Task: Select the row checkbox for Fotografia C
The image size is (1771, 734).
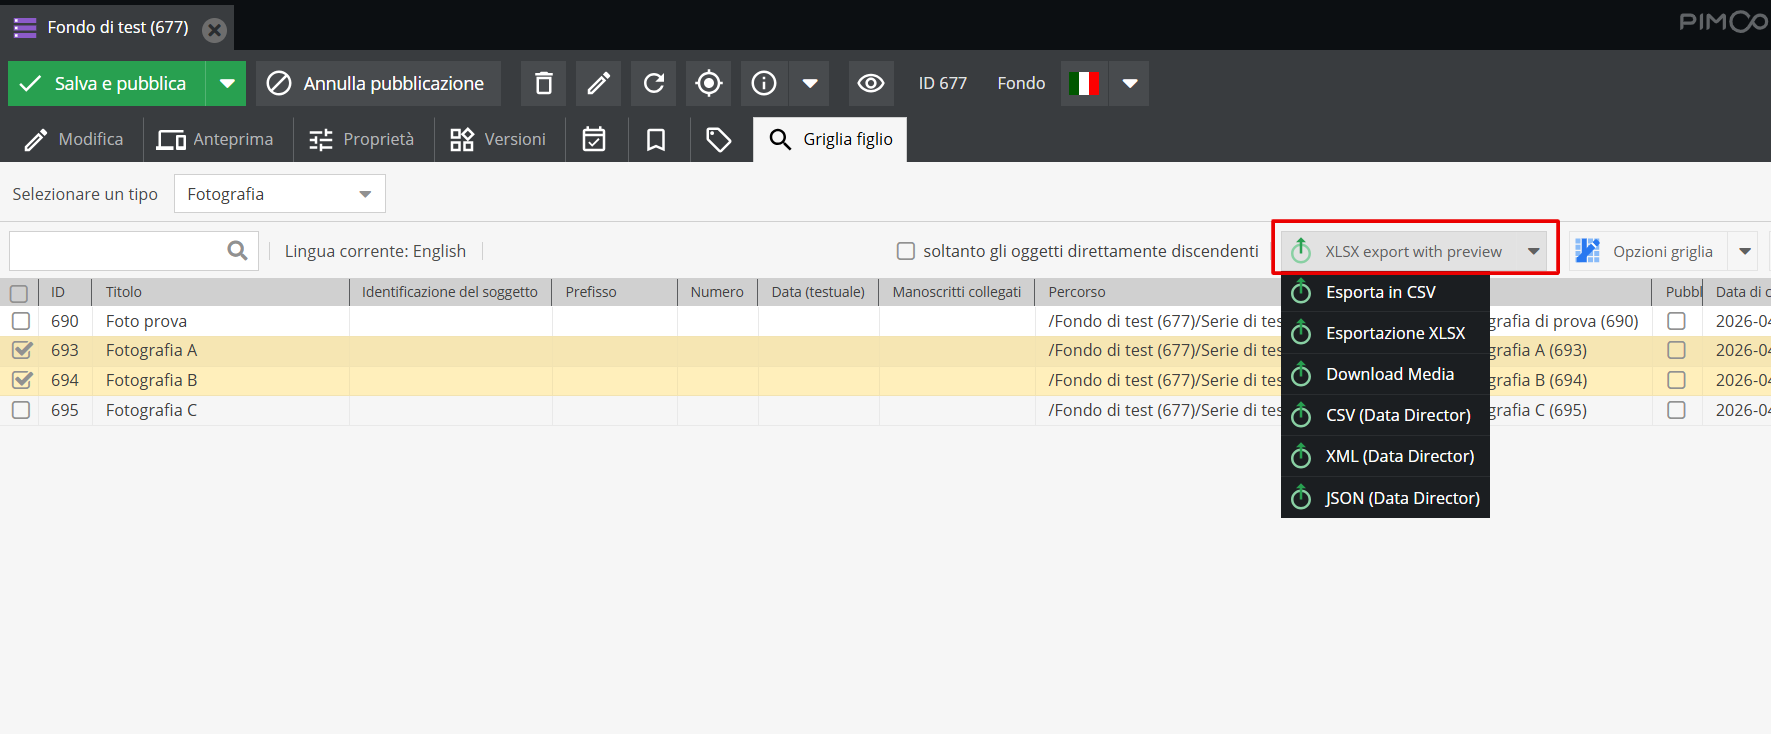Action: pos(21,410)
